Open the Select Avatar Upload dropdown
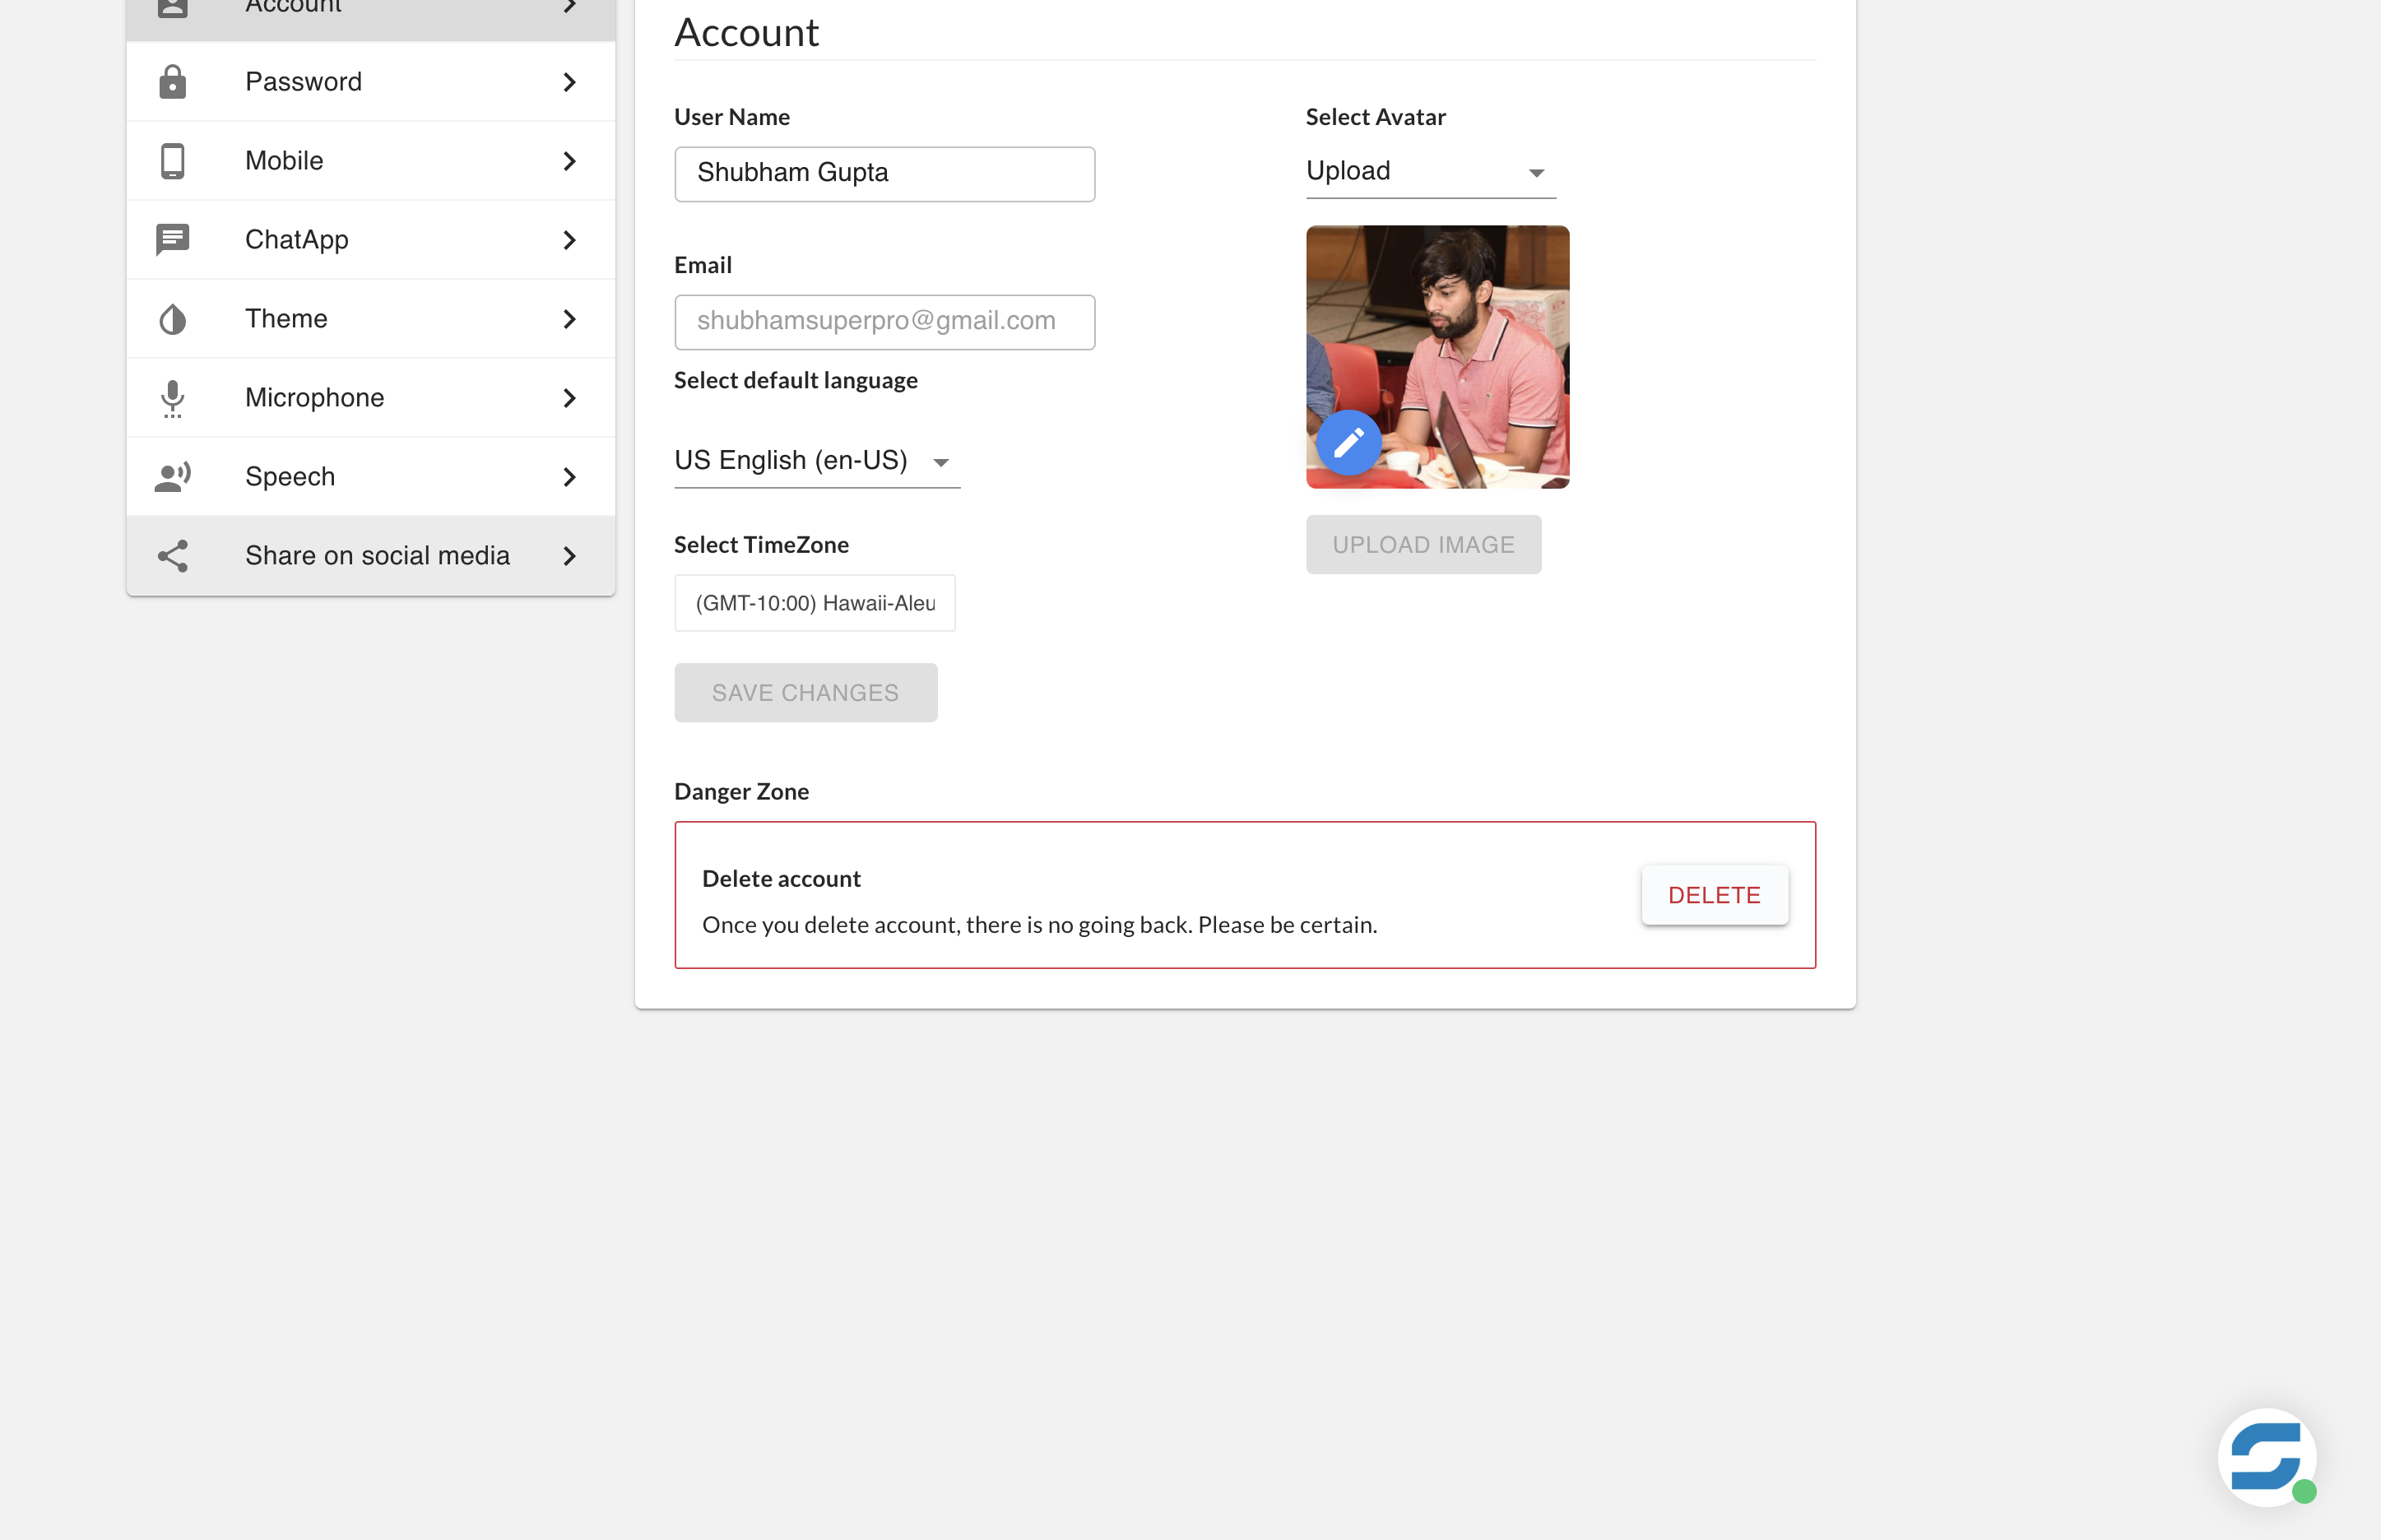The width and height of the screenshot is (2381, 1540). 1428,171
